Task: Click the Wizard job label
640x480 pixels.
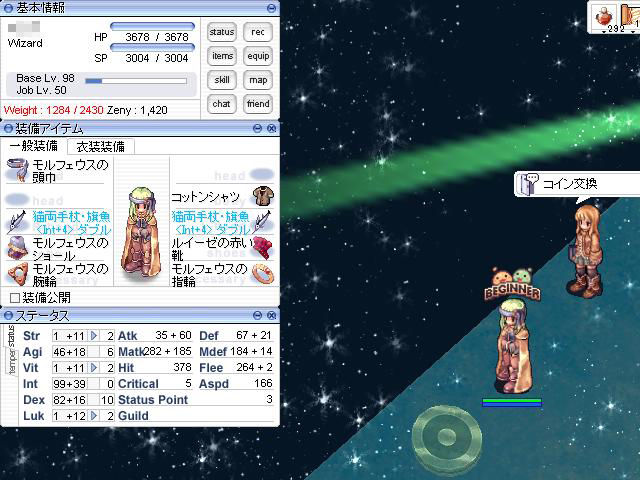Action: [25, 43]
